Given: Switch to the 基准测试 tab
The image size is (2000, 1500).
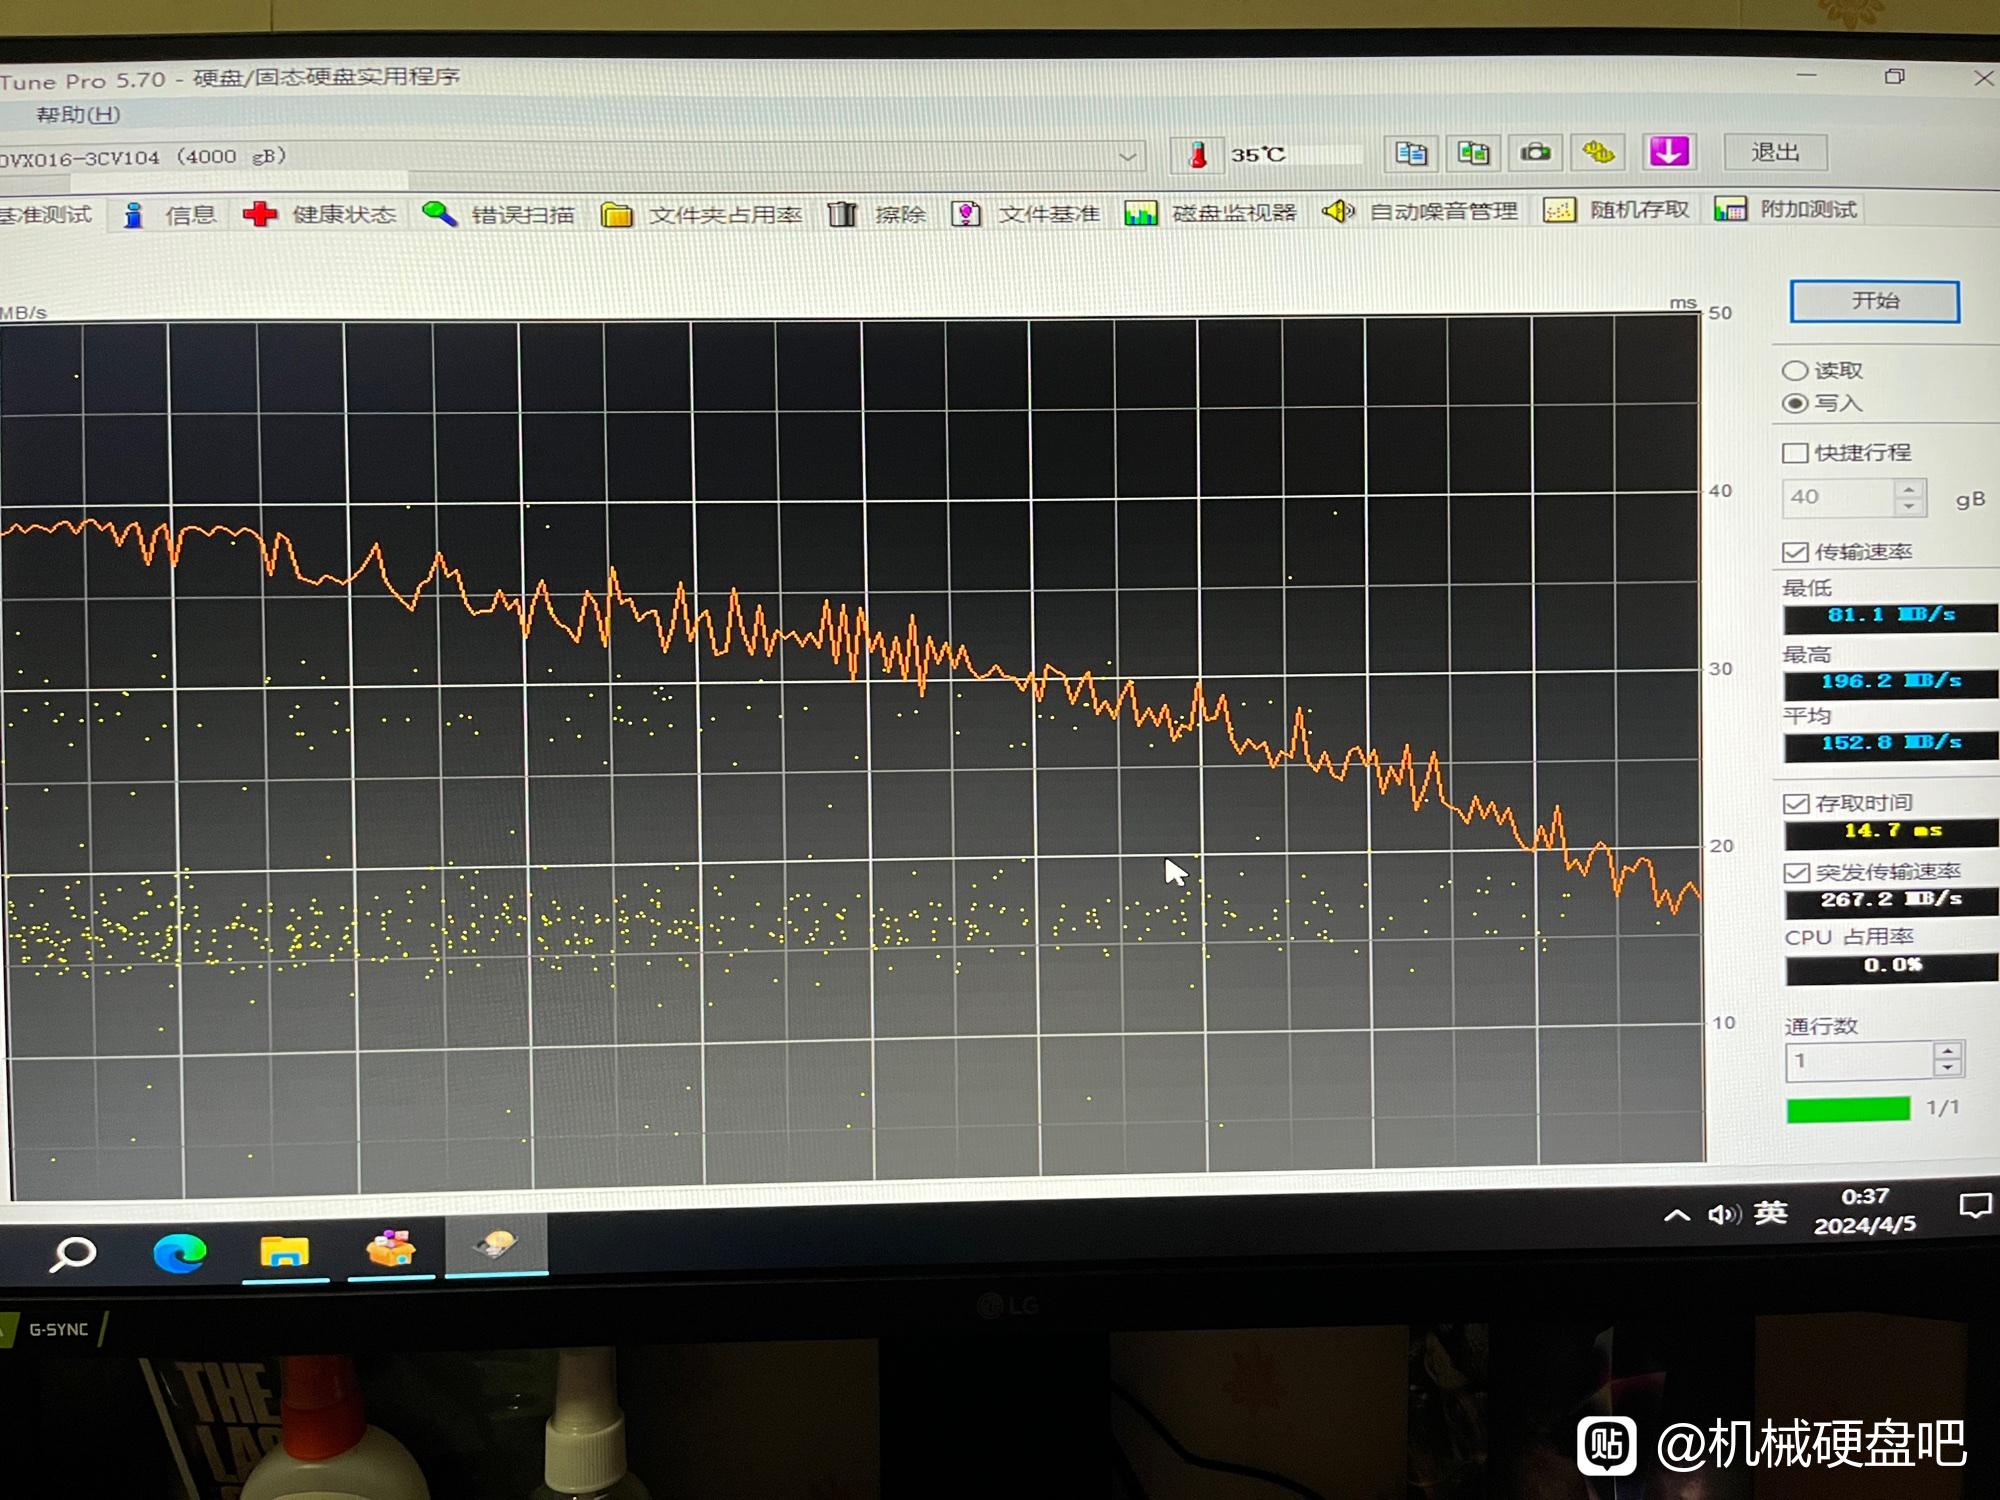Looking at the screenshot, I should click(46, 215).
